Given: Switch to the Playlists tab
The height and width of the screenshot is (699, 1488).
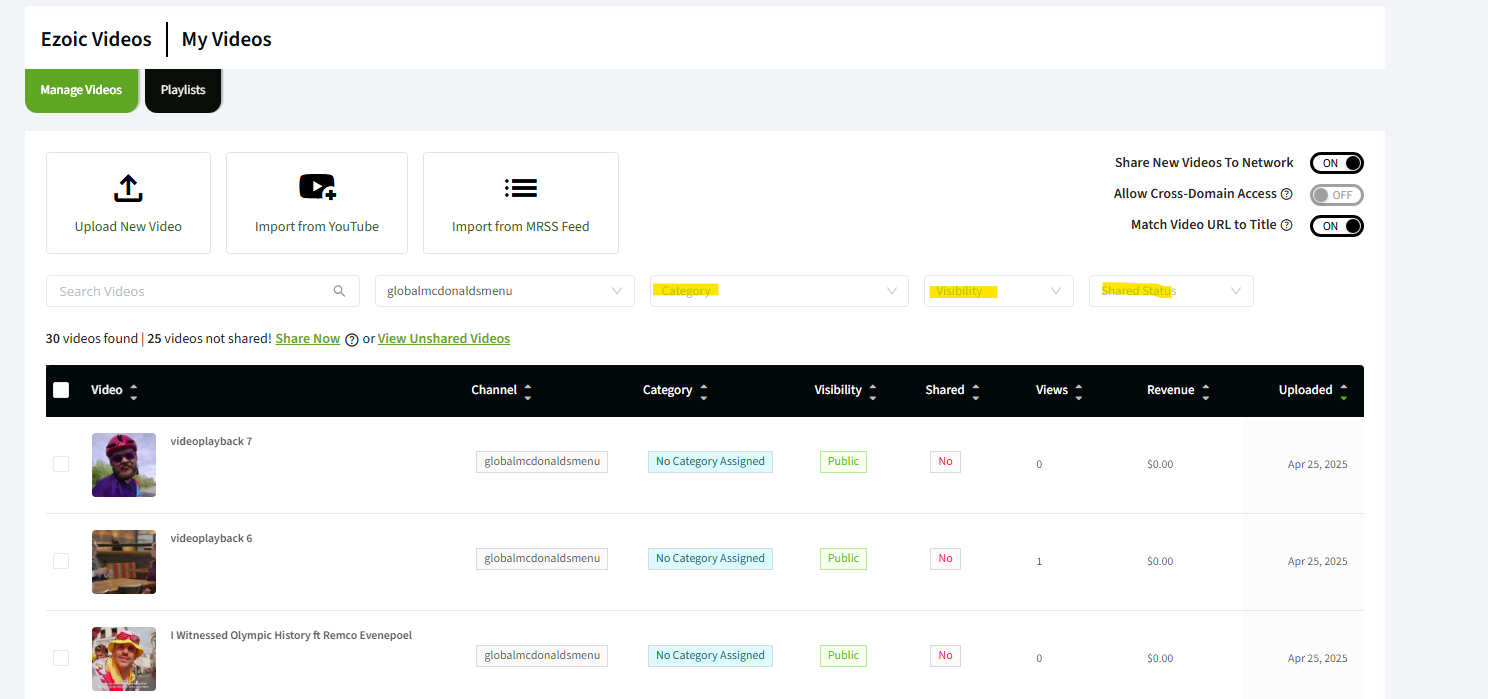Looking at the screenshot, I should [183, 90].
